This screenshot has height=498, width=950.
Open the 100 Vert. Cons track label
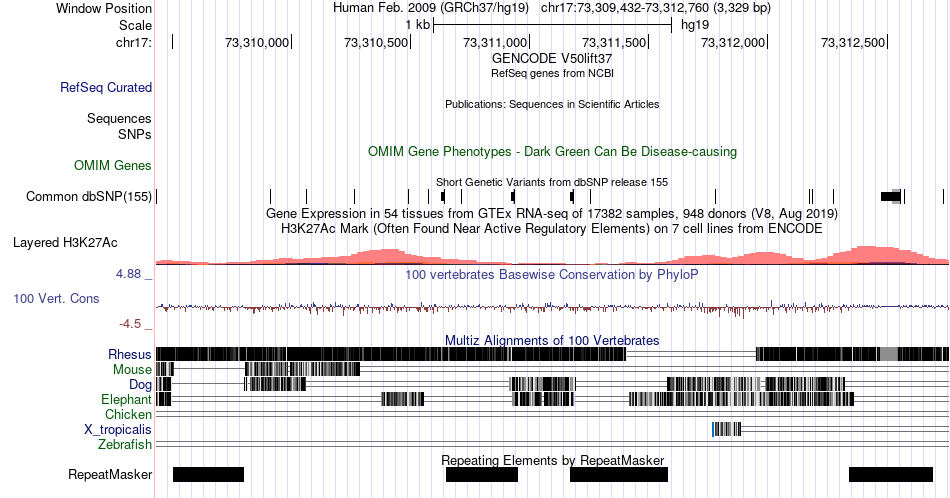(x=56, y=298)
